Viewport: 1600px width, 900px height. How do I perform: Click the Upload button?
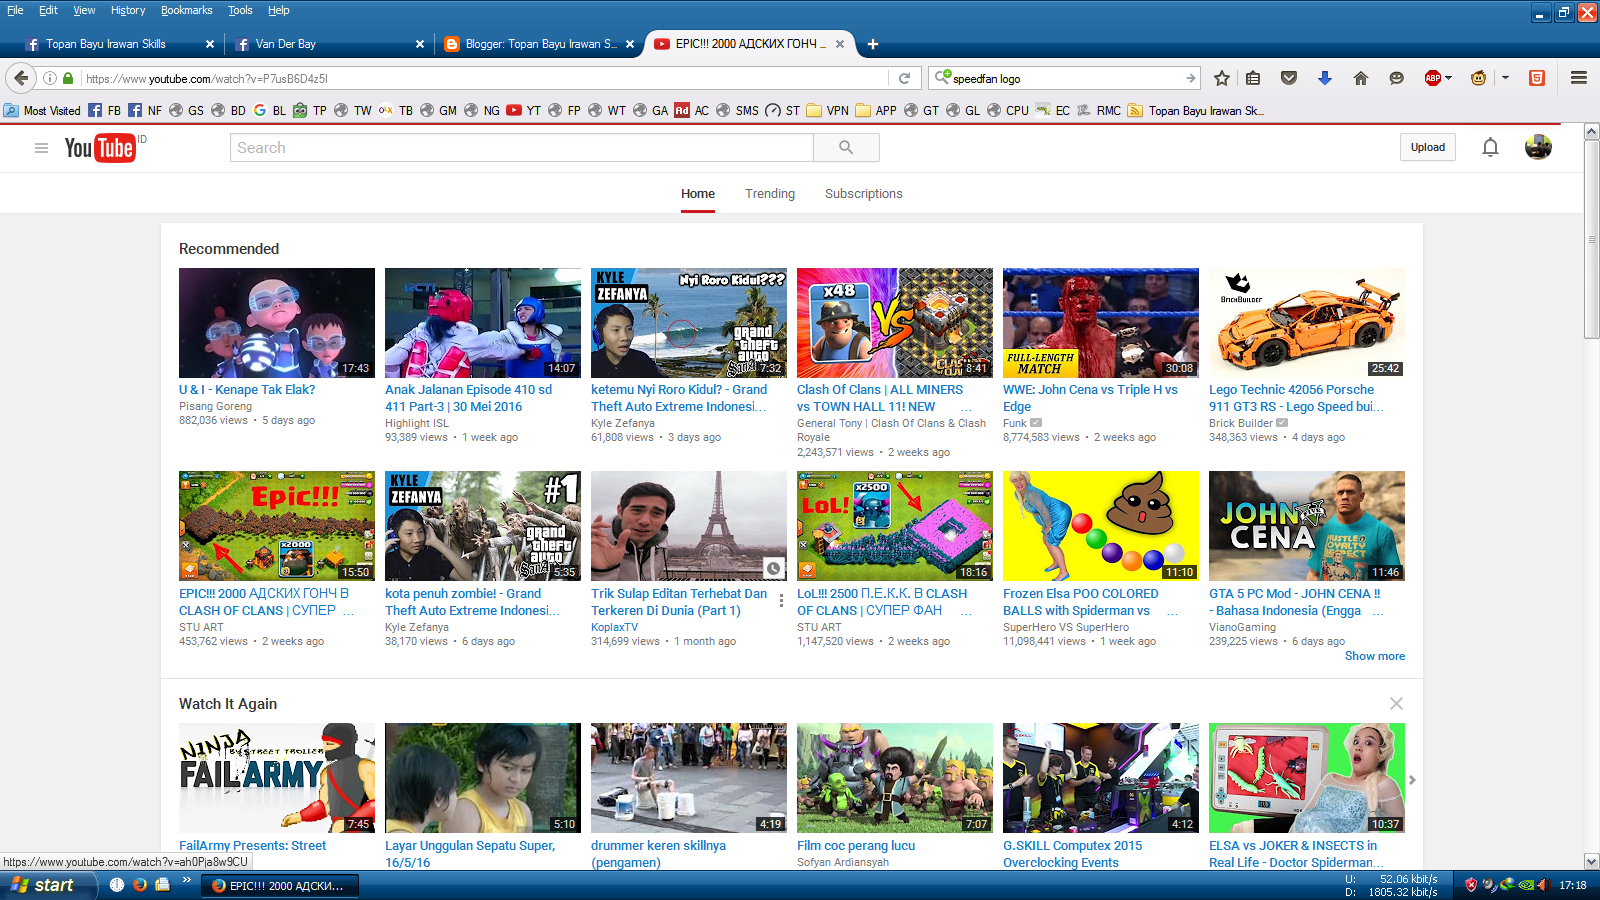tap(1428, 148)
